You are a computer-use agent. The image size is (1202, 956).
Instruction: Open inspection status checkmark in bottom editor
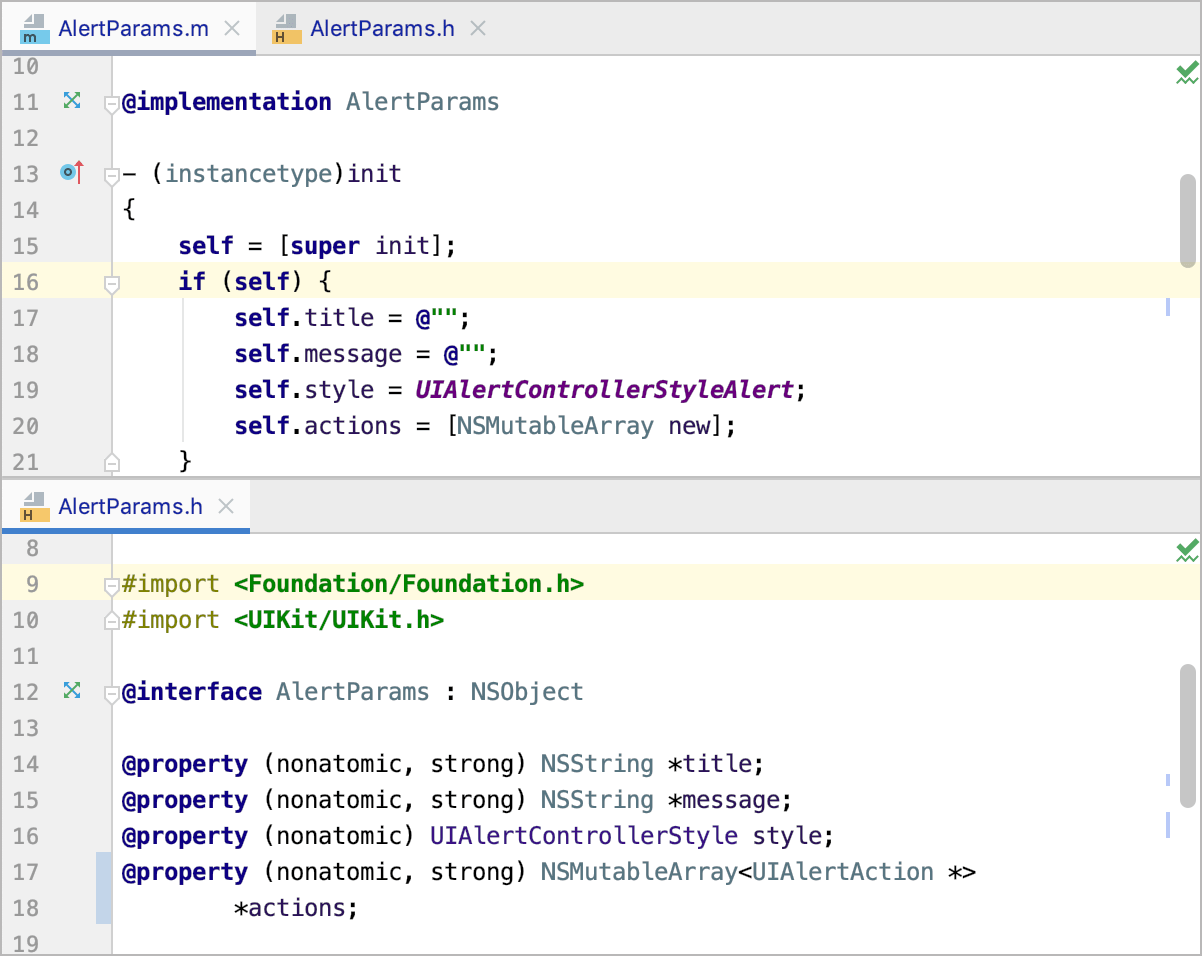click(1187, 549)
